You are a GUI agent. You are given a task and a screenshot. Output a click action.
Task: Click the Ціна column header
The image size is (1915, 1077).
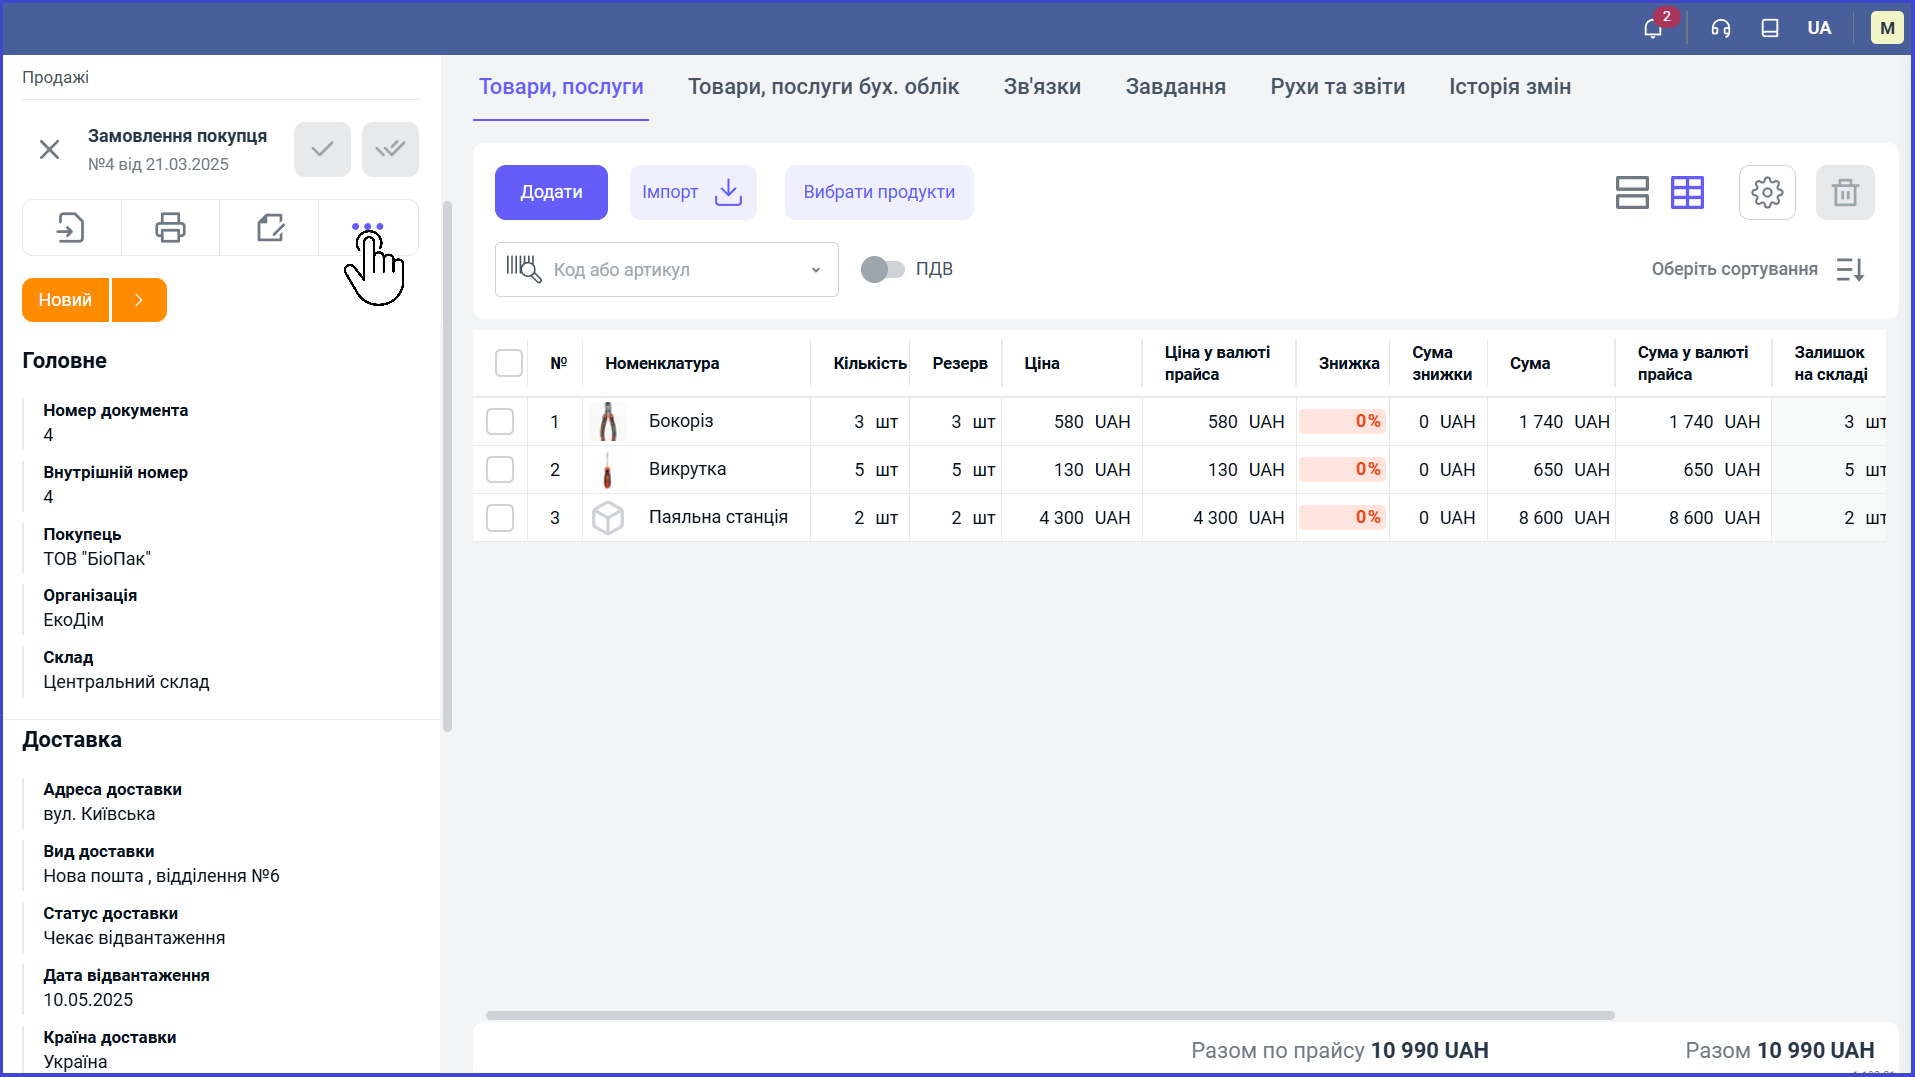point(1042,364)
